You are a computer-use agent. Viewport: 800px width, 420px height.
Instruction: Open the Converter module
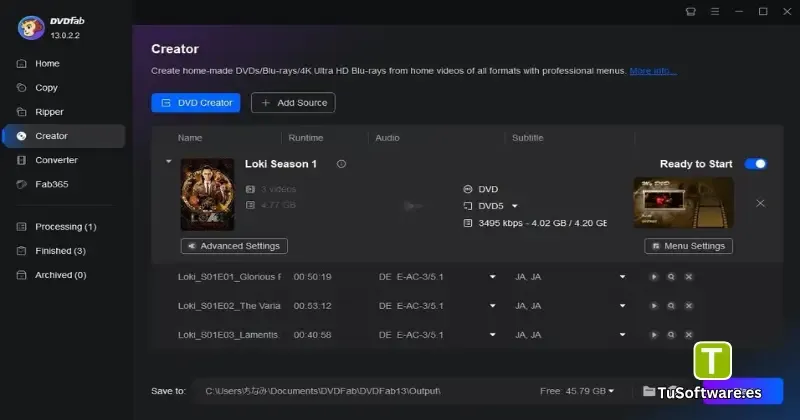point(56,160)
